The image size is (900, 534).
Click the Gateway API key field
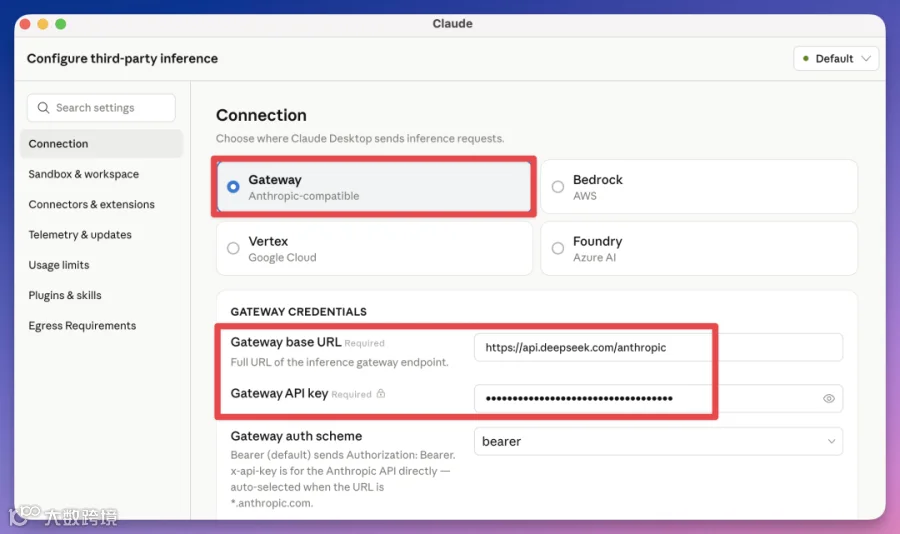coord(658,398)
